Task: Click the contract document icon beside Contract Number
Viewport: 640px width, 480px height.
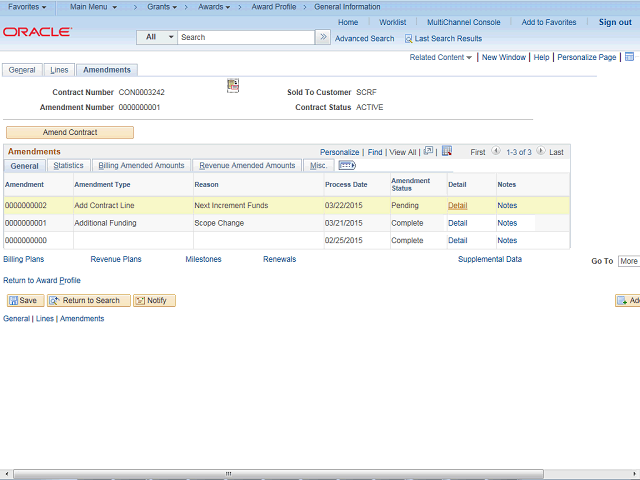Action: click(x=233, y=86)
